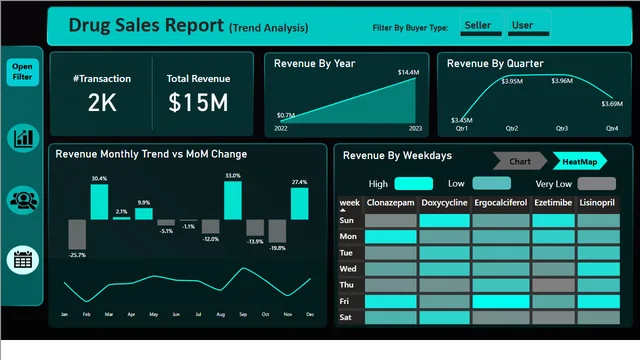The height and width of the screenshot is (360, 640).
Task: Select the Lisinopril column header
Action: [597, 203]
